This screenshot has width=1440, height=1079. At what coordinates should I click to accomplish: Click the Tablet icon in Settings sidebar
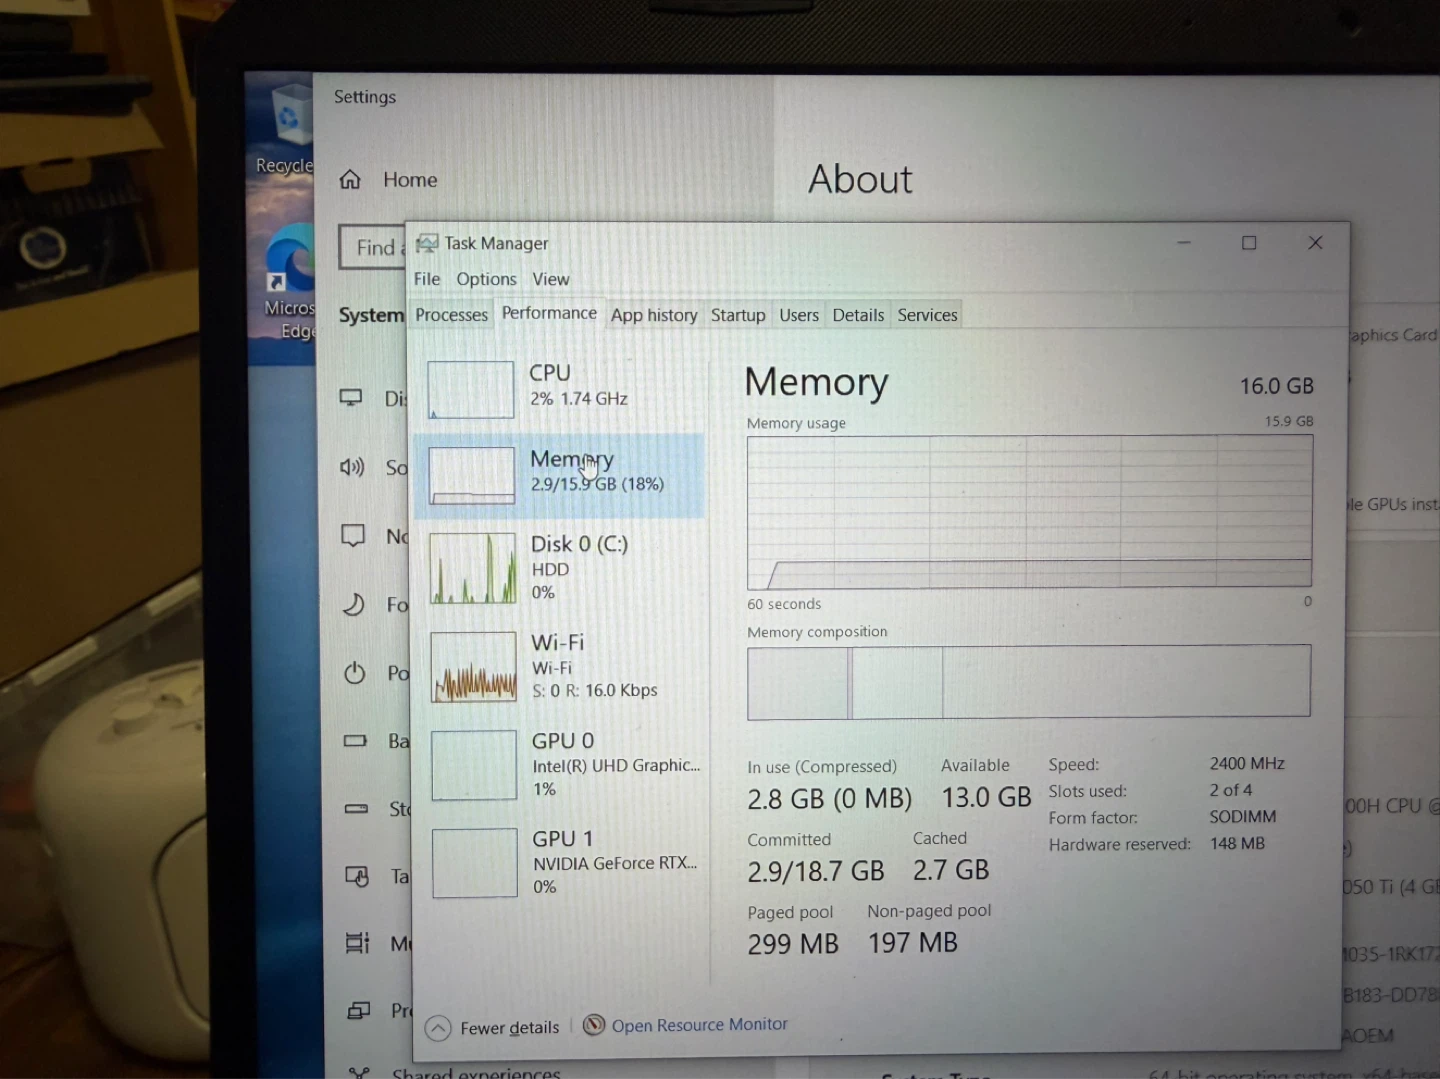(357, 876)
